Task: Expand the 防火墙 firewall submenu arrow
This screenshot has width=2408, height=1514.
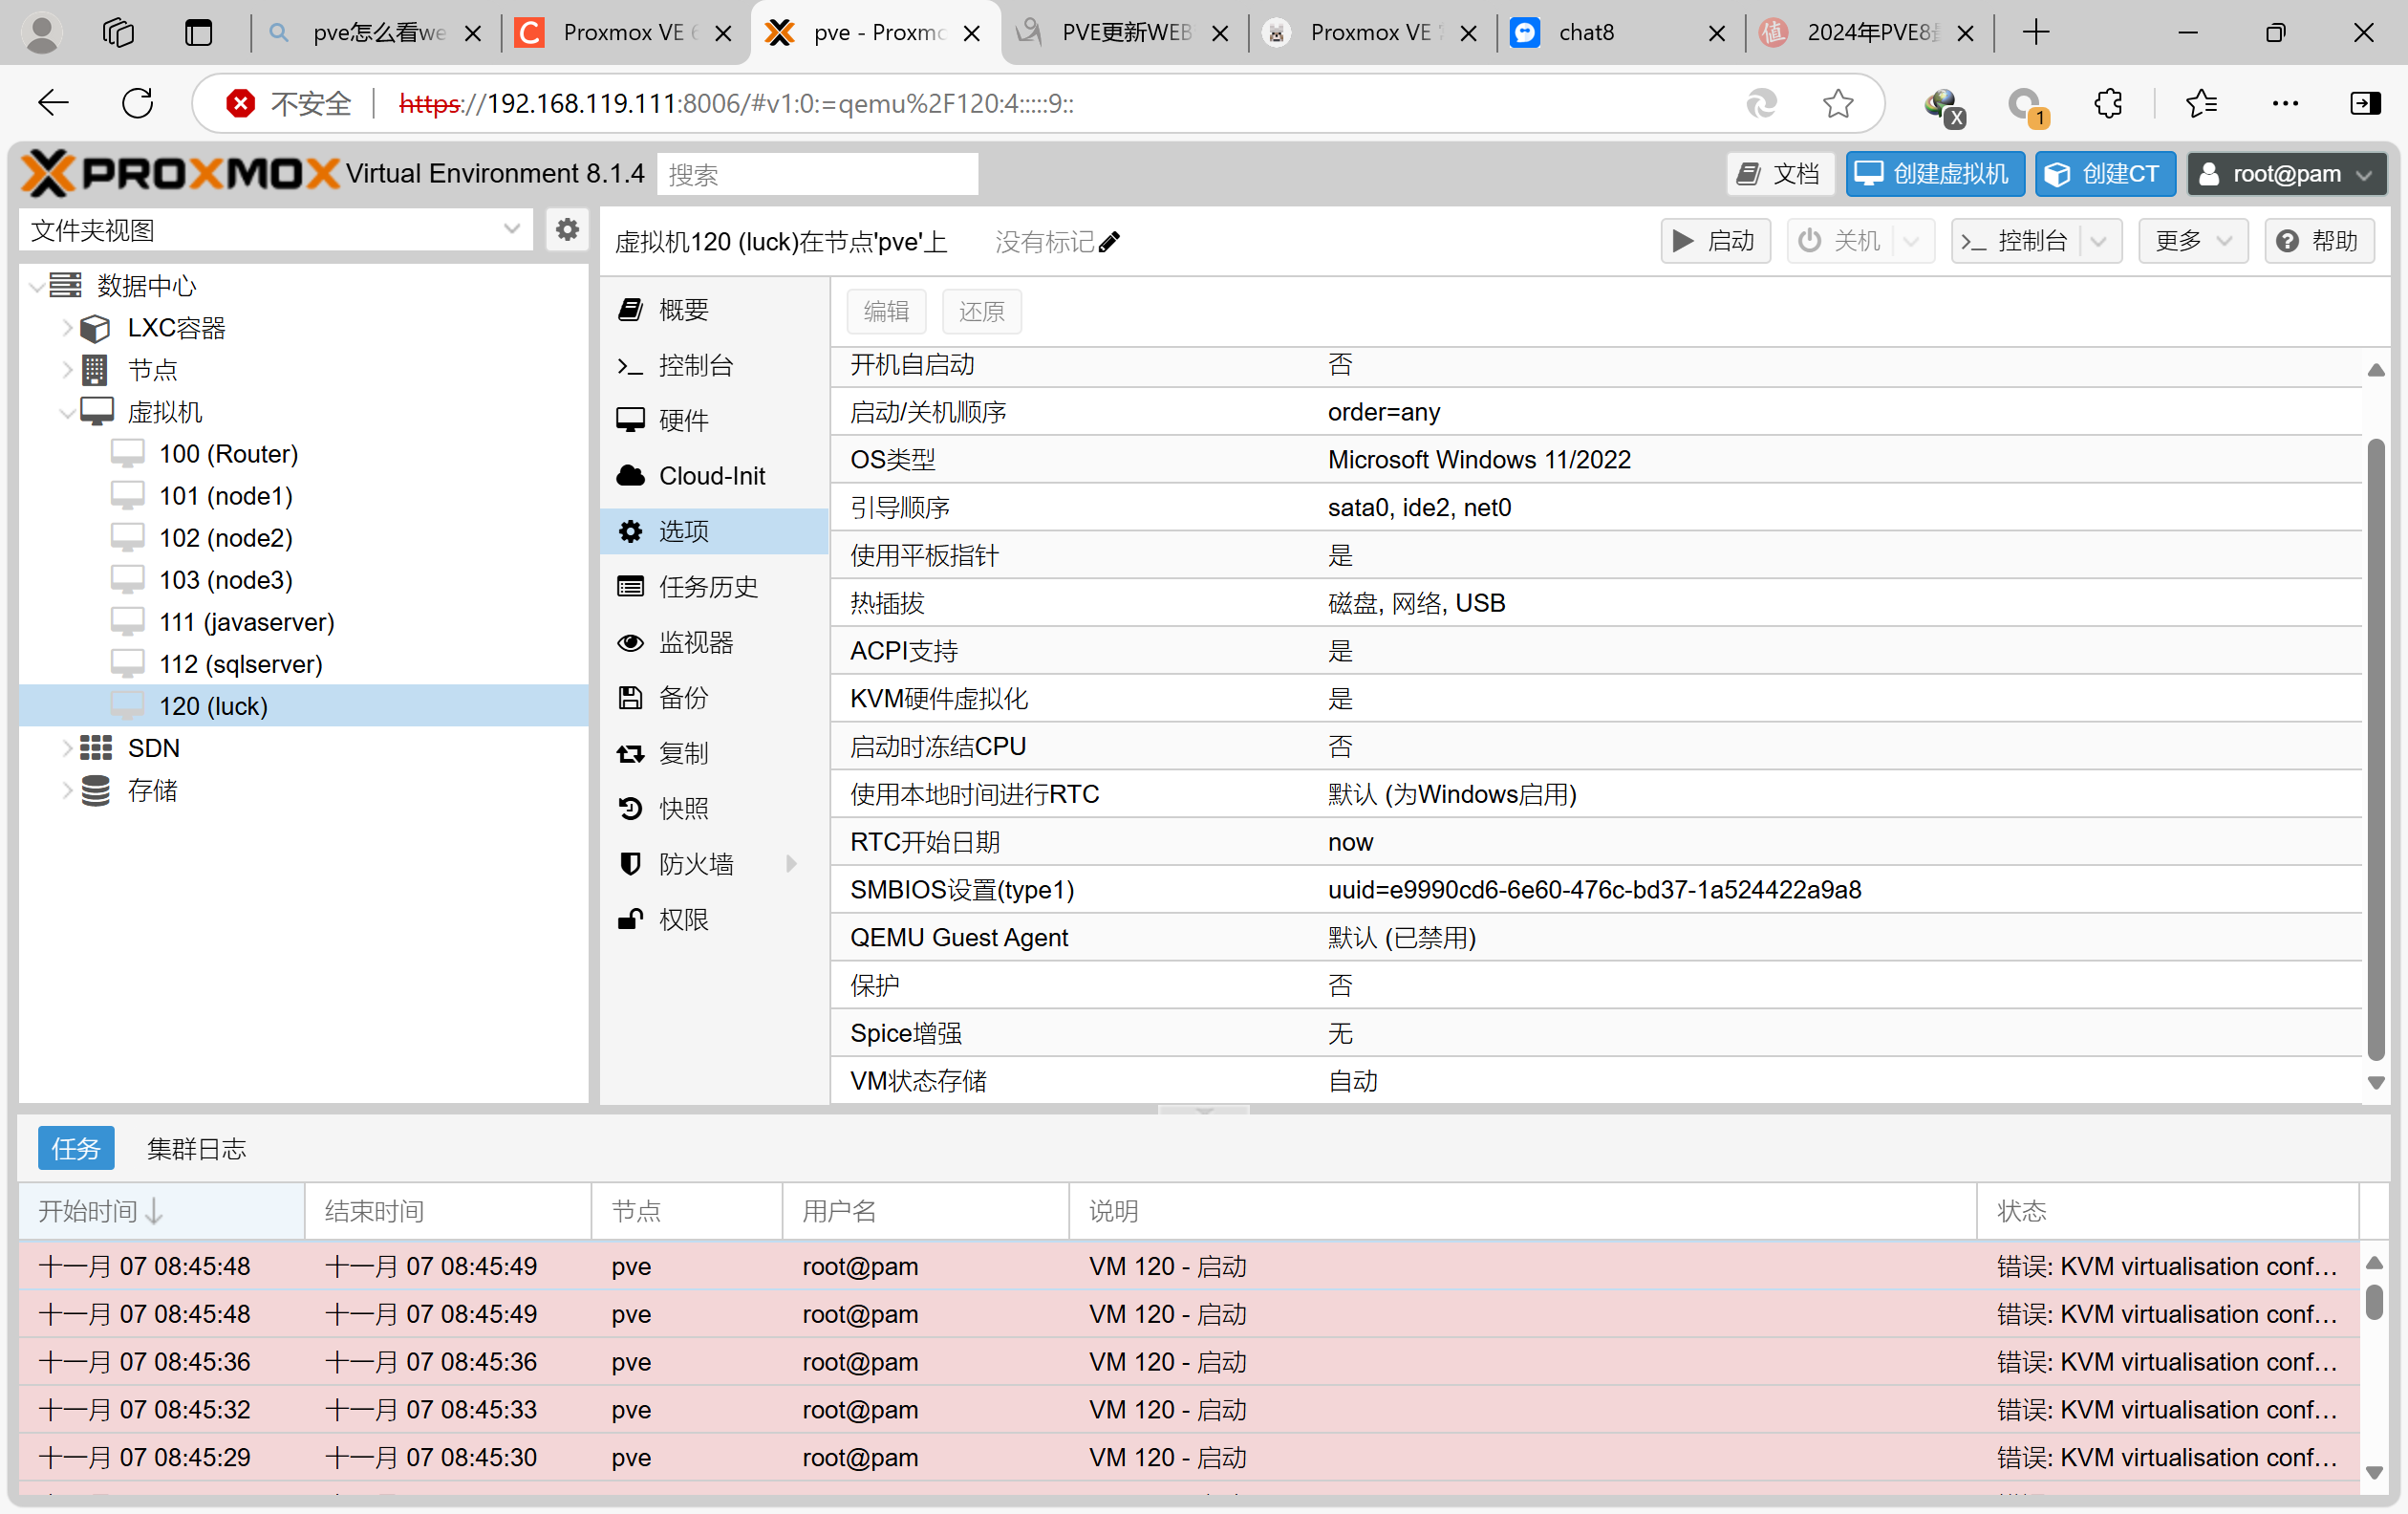Action: (792, 864)
